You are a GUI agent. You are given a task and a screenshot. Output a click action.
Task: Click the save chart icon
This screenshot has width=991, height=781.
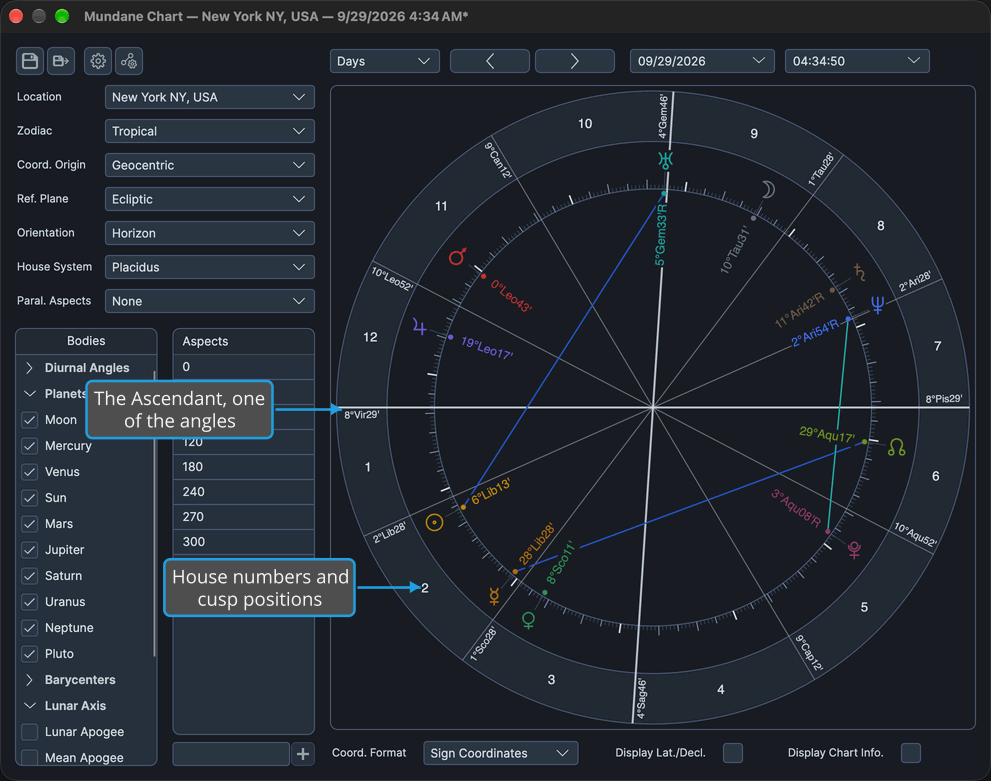tap(30, 61)
